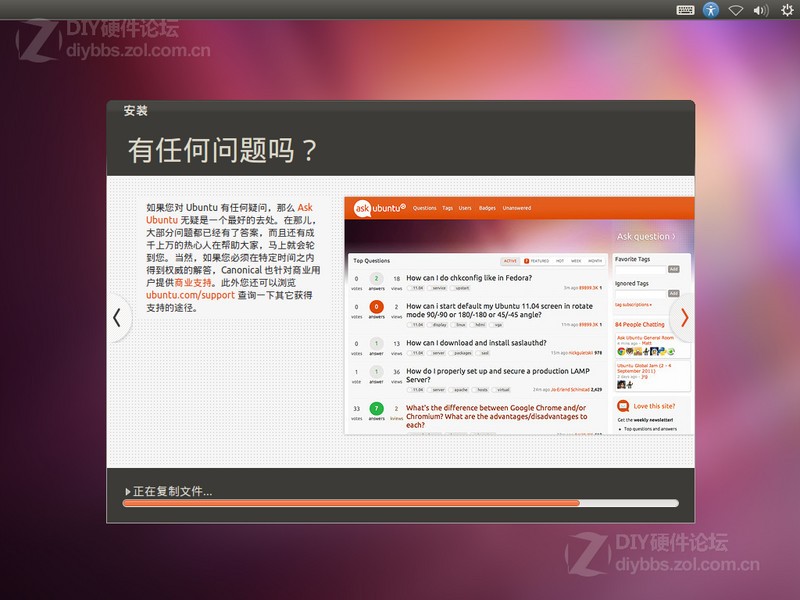Open the sound volume indicator
This screenshot has height=600, width=800.
coord(761,10)
